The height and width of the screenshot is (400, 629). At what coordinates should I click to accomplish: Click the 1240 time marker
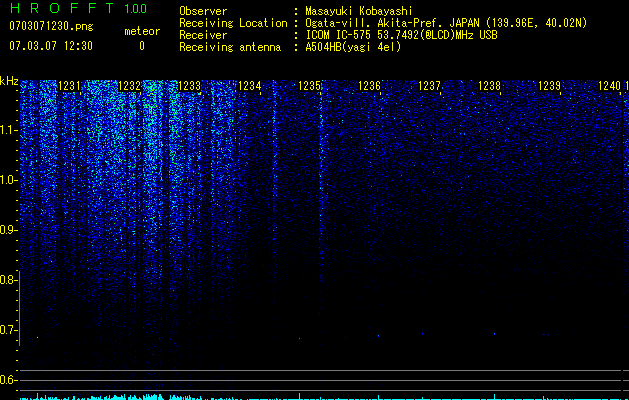point(609,86)
